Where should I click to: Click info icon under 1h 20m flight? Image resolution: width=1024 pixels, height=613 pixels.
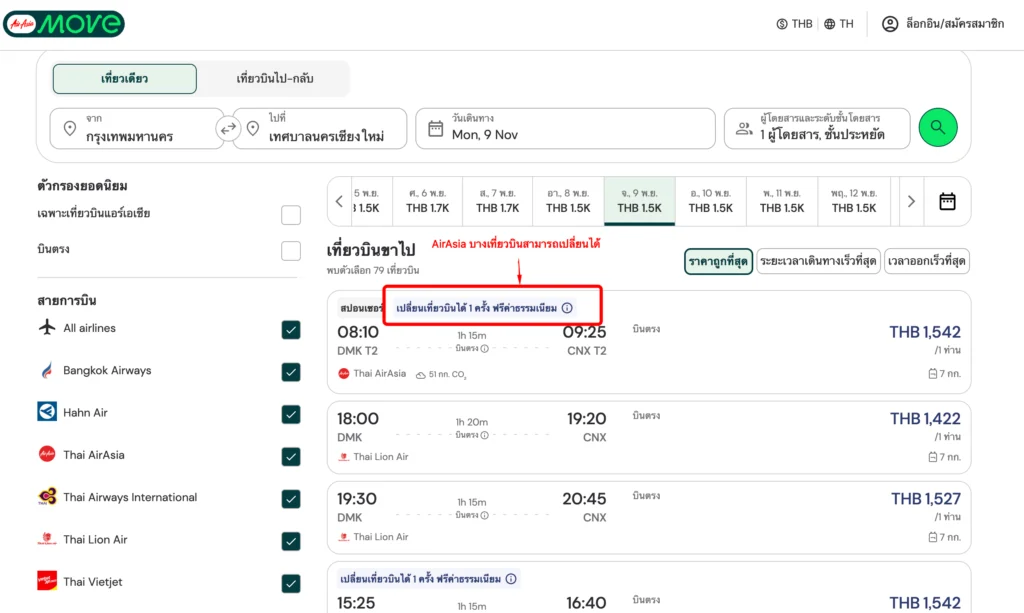485,435
